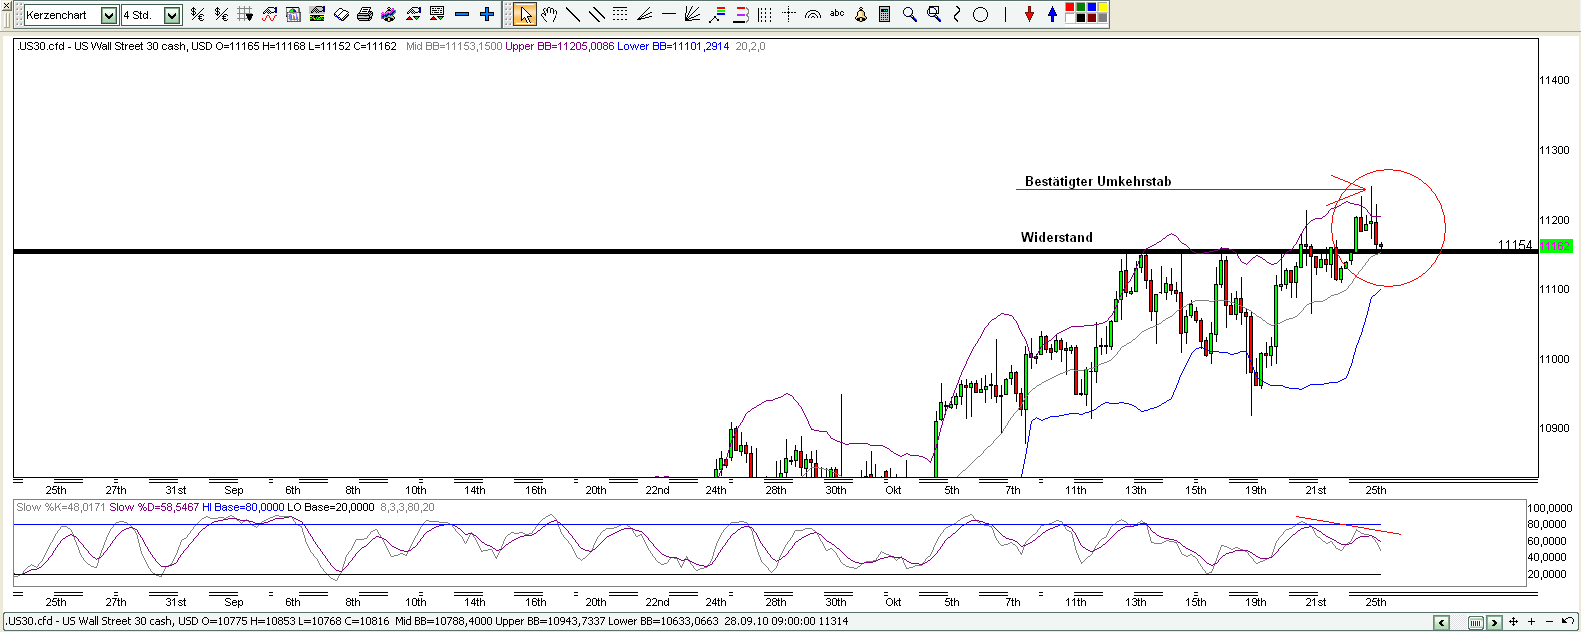Click the magnifier zoom tool
Image resolution: width=1581 pixels, height=632 pixels.
(909, 14)
